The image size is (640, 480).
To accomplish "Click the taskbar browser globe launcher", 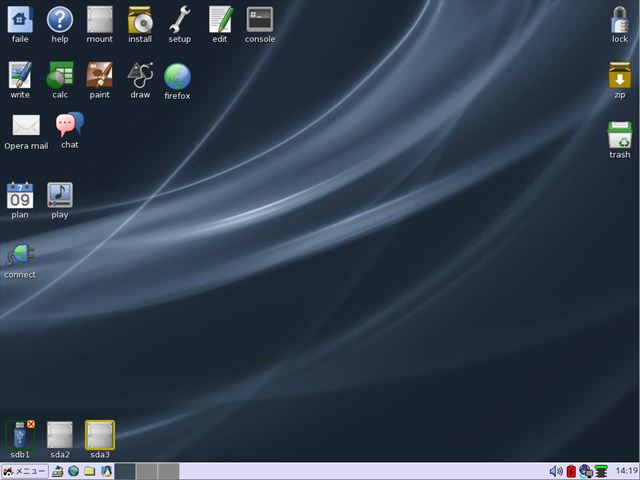I will [74, 471].
